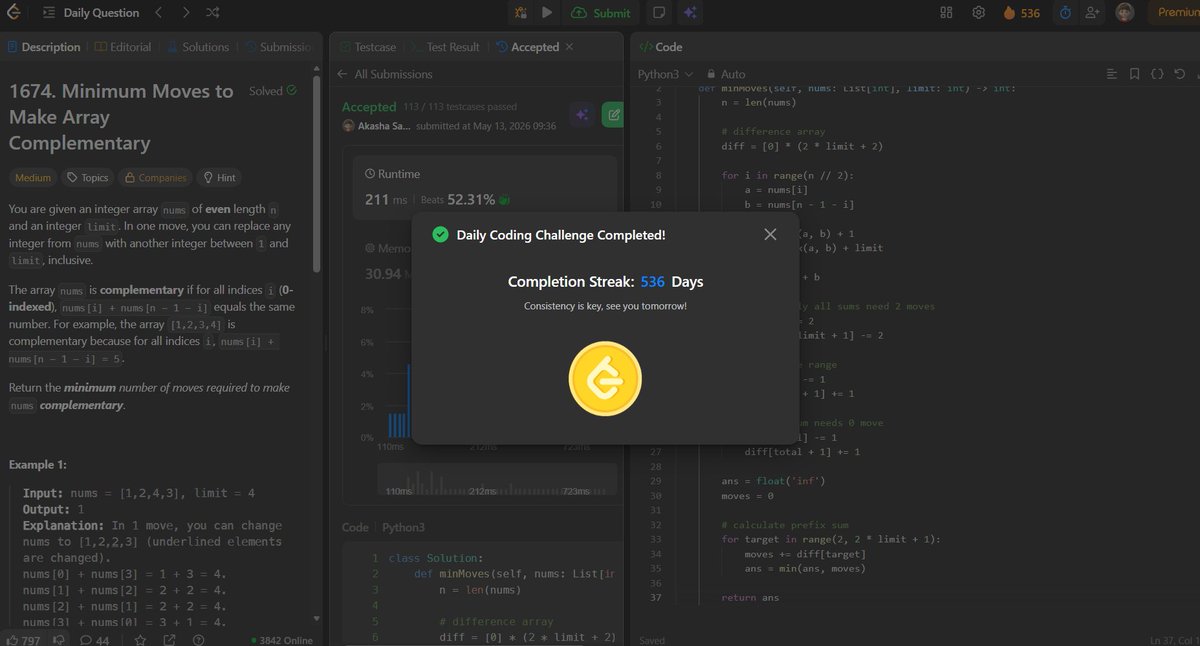Image resolution: width=1200 pixels, height=646 pixels.
Task: Go to previous question arrow
Action: 158,13
